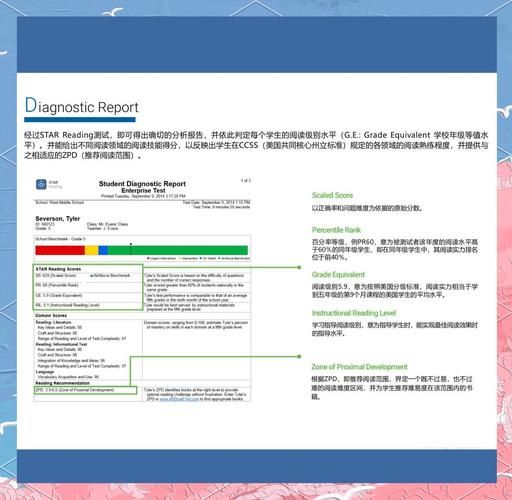Image resolution: width=512 pixels, height=500 pixels.
Task: Click the red segment of benchmark bar
Action: 60,250
